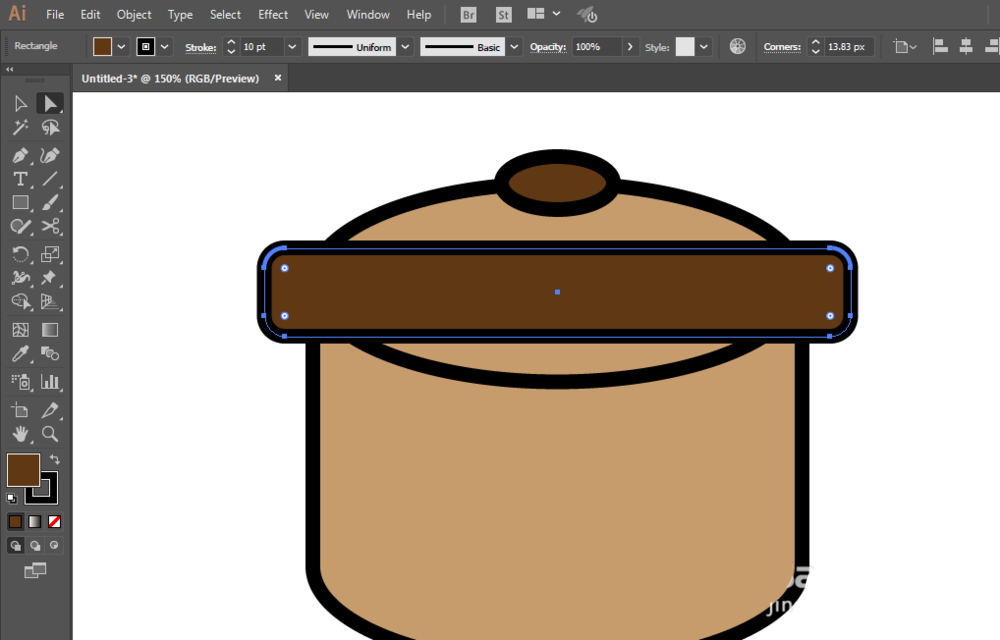Reset to default fill and stroke

pos(12,498)
